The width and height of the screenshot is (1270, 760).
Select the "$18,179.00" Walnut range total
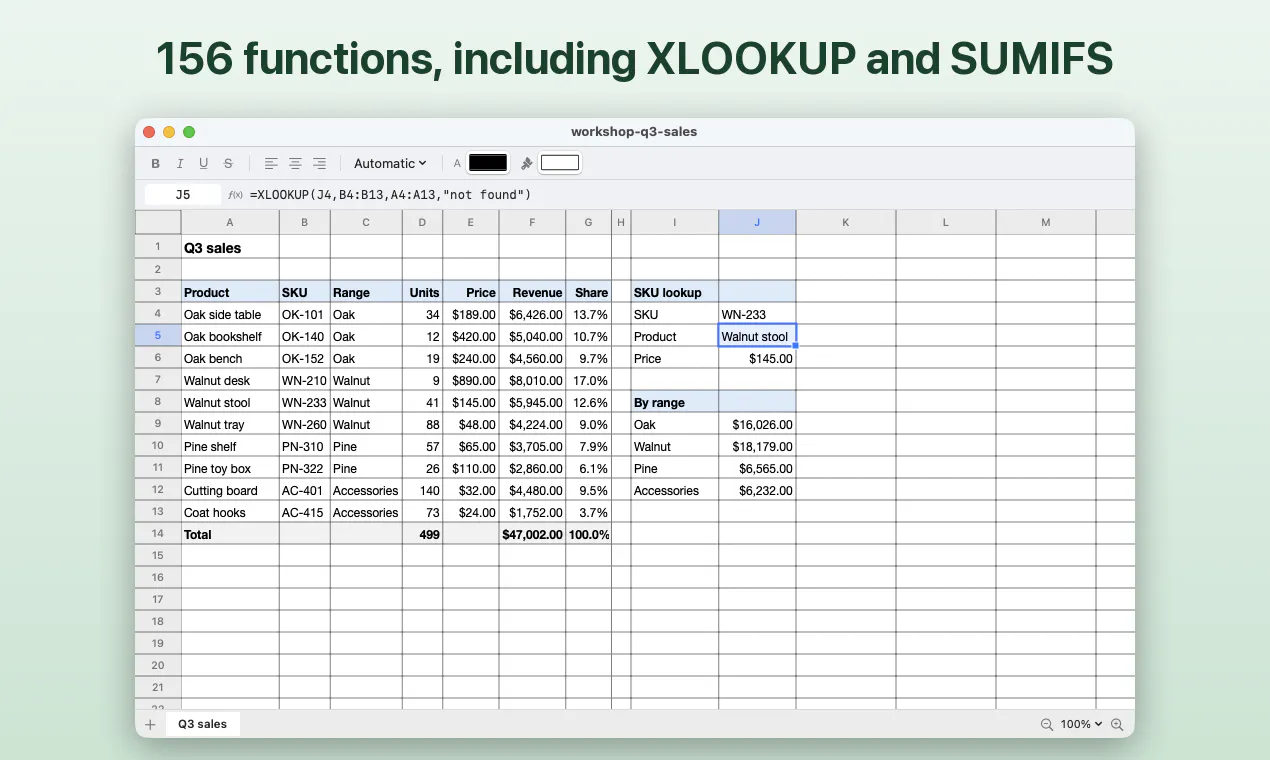757,446
